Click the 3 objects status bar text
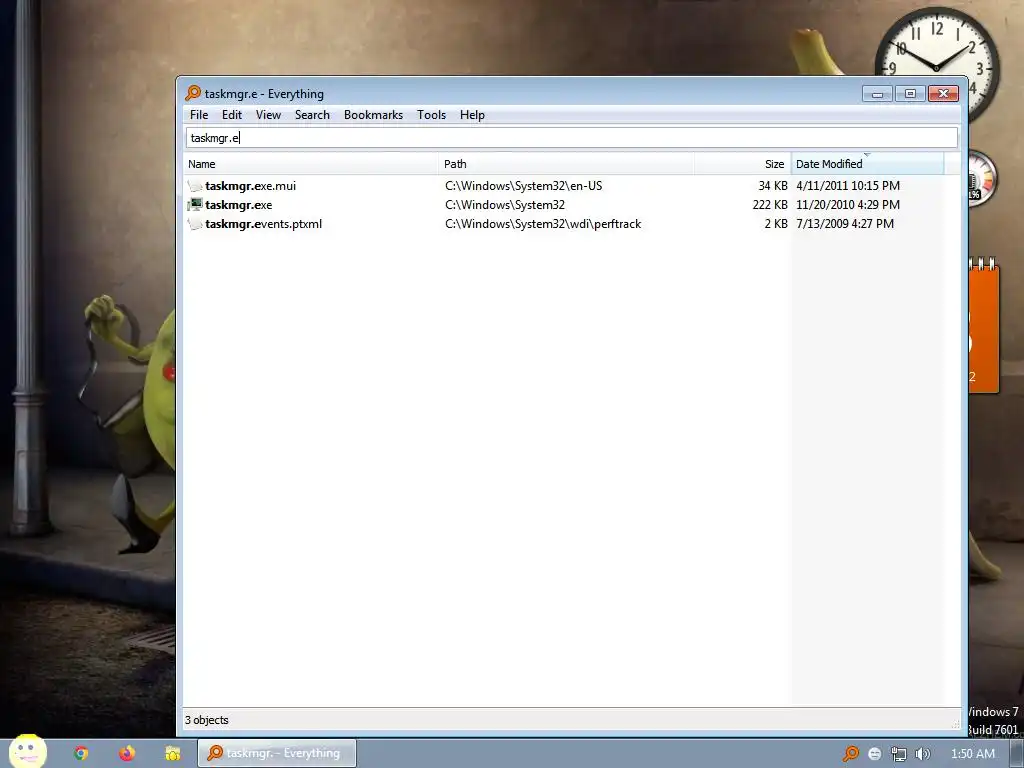1024x768 pixels. coord(206,720)
